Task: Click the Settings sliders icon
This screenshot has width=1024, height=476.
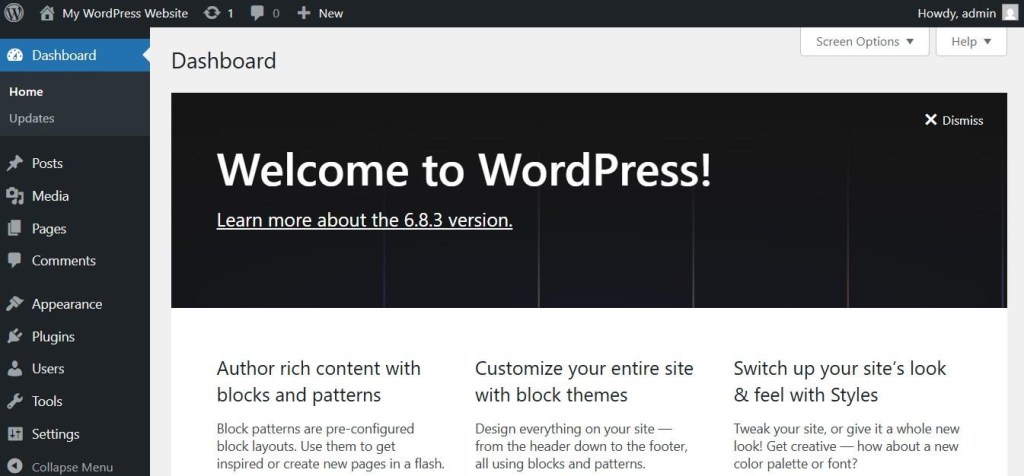Action: point(15,434)
